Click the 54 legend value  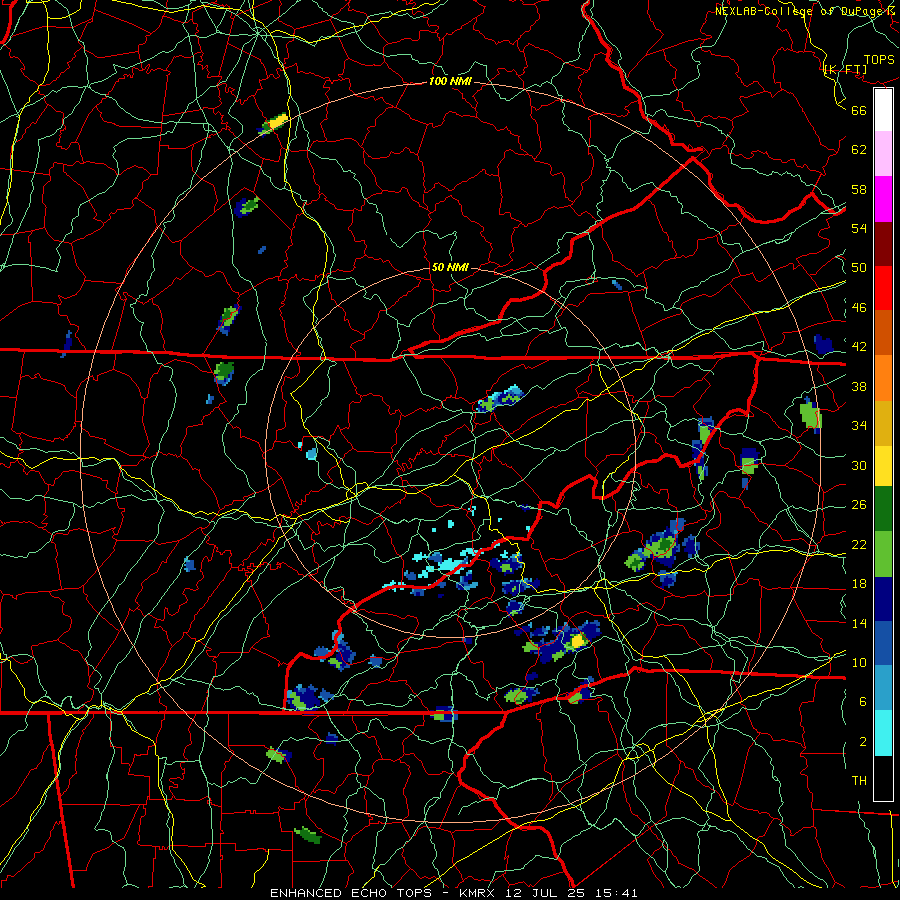pyautogui.click(x=859, y=228)
